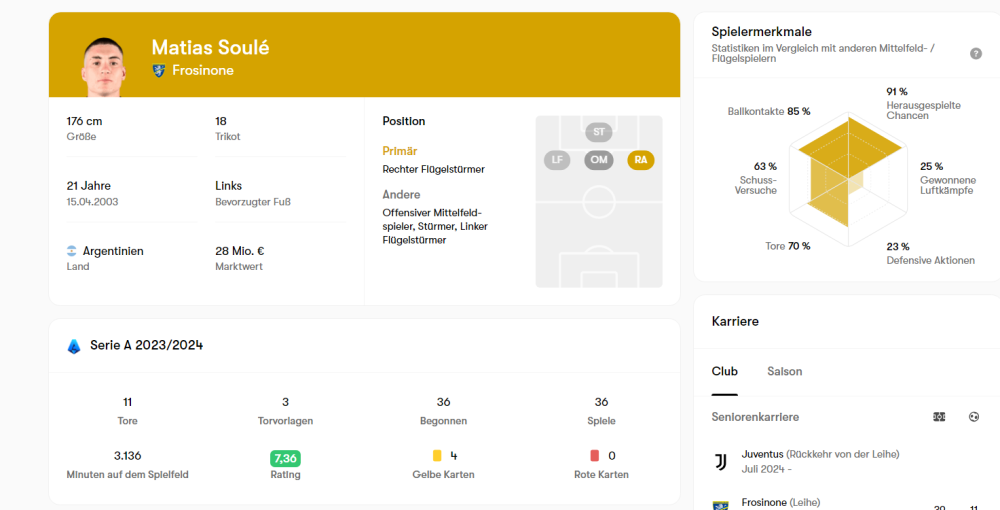Click the red card icon

594,455
